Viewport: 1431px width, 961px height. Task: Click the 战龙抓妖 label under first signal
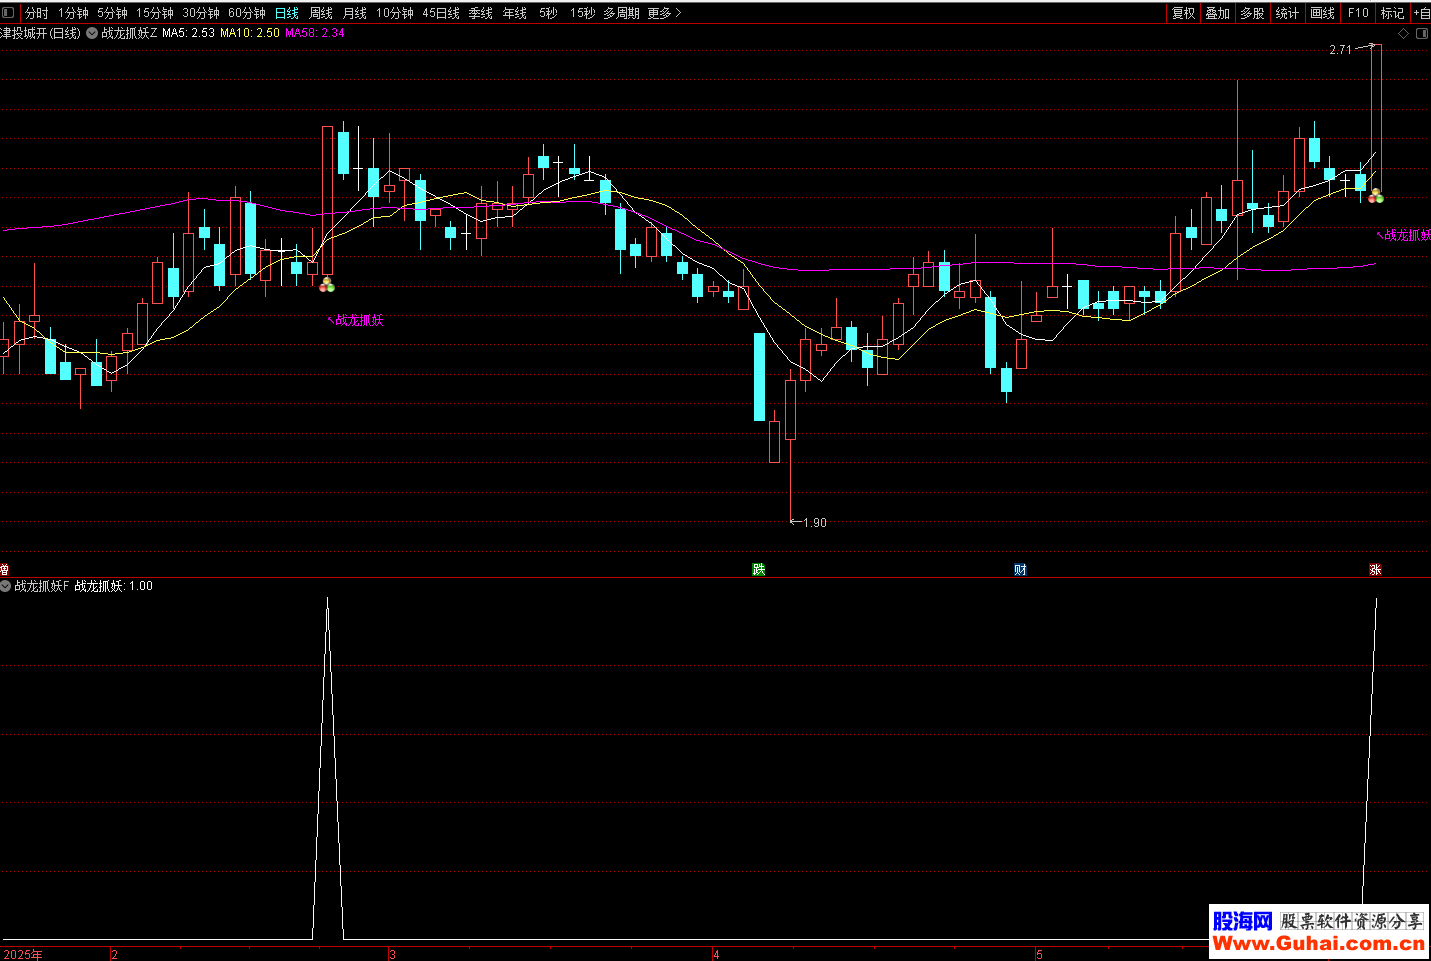tap(359, 320)
